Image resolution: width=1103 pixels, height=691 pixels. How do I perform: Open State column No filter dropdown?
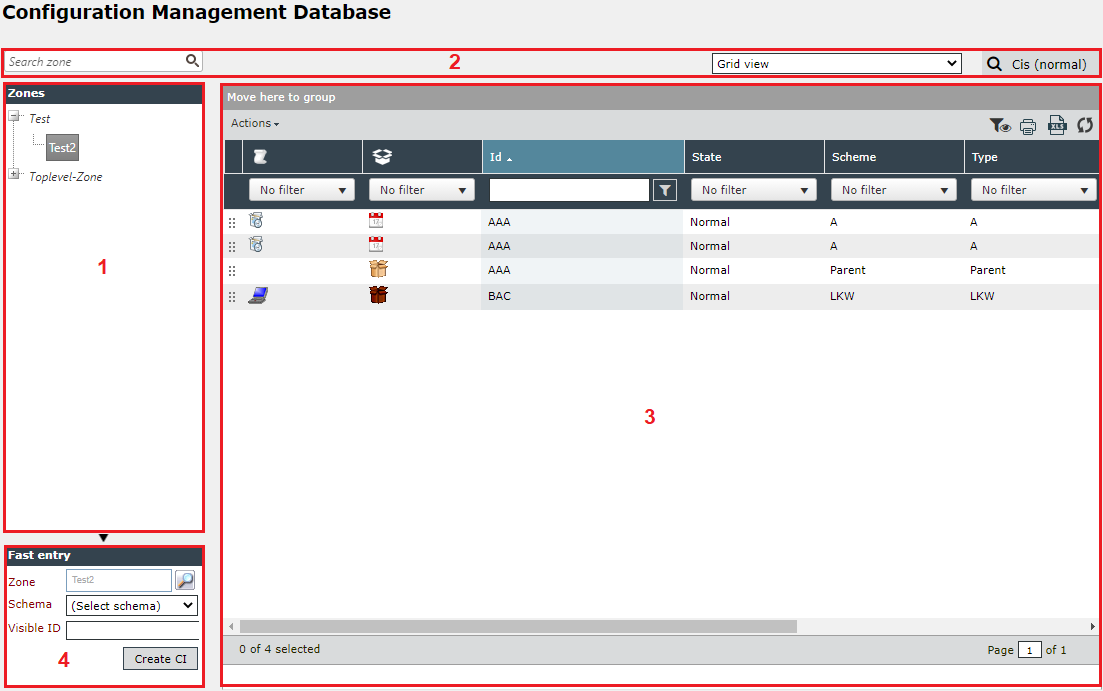(x=753, y=190)
